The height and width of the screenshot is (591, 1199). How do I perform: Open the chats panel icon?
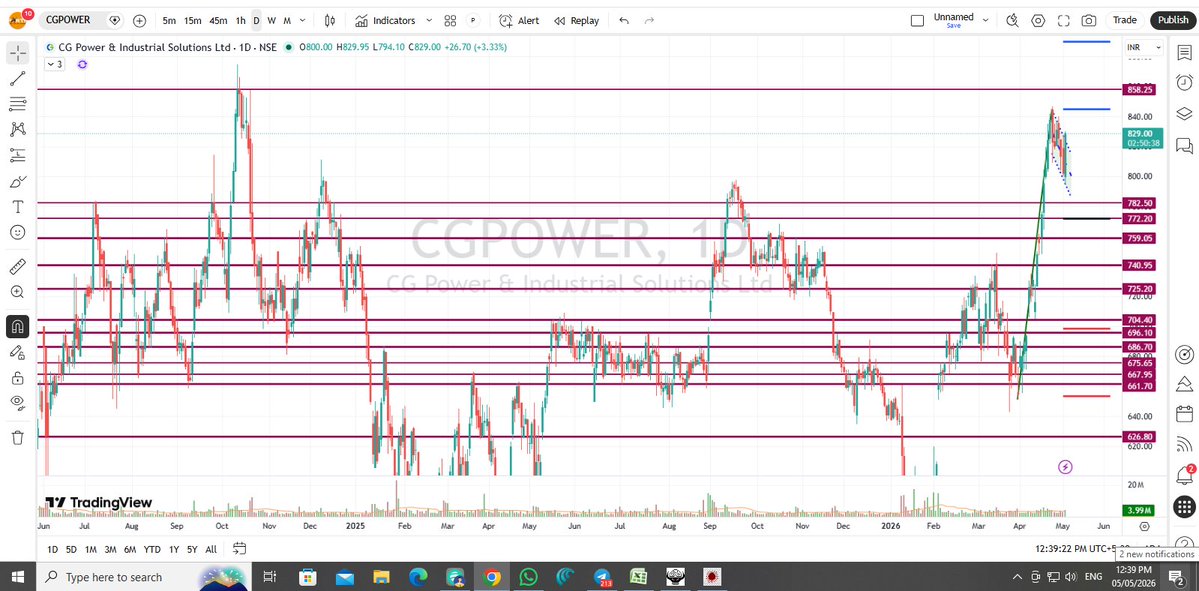click(x=1184, y=145)
